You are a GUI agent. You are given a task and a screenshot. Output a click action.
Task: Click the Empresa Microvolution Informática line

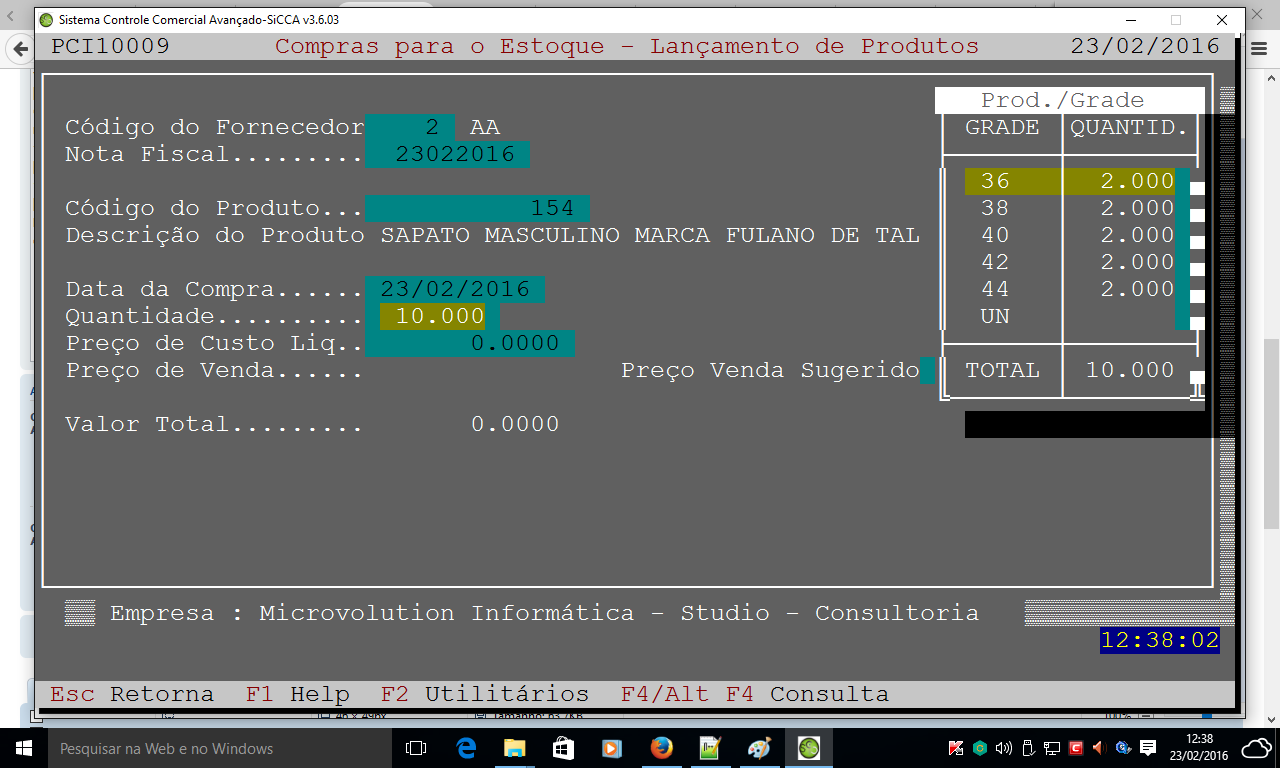click(544, 613)
